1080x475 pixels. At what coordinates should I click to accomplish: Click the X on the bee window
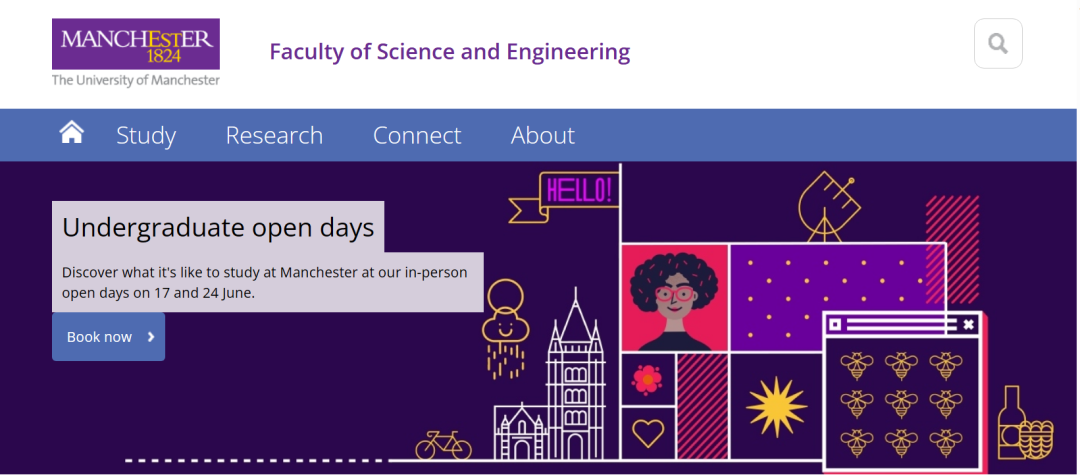(968, 325)
